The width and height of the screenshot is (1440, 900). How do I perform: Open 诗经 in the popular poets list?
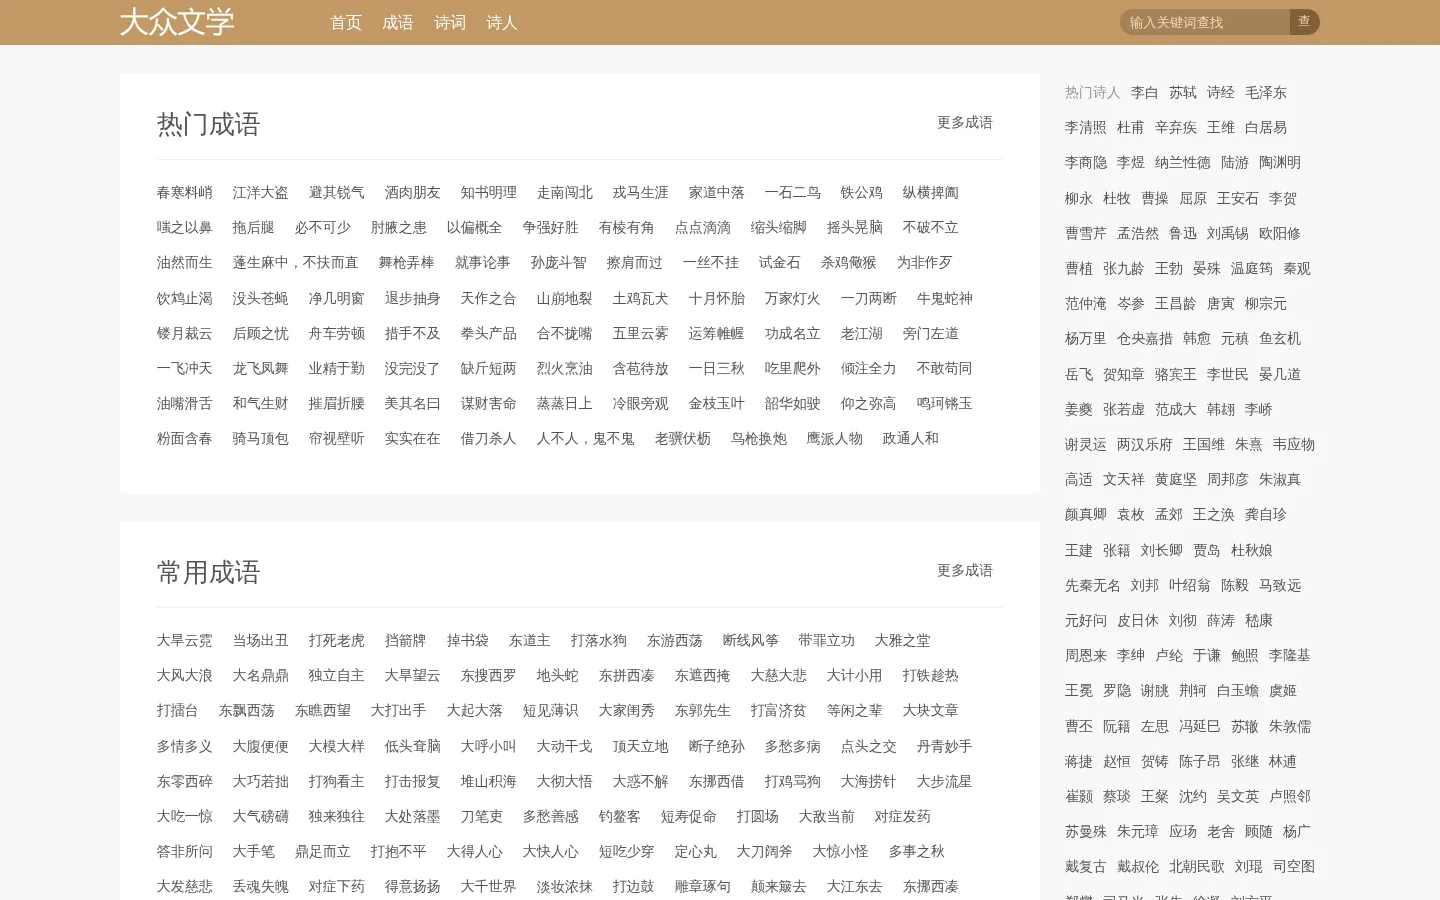[x=1221, y=92]
